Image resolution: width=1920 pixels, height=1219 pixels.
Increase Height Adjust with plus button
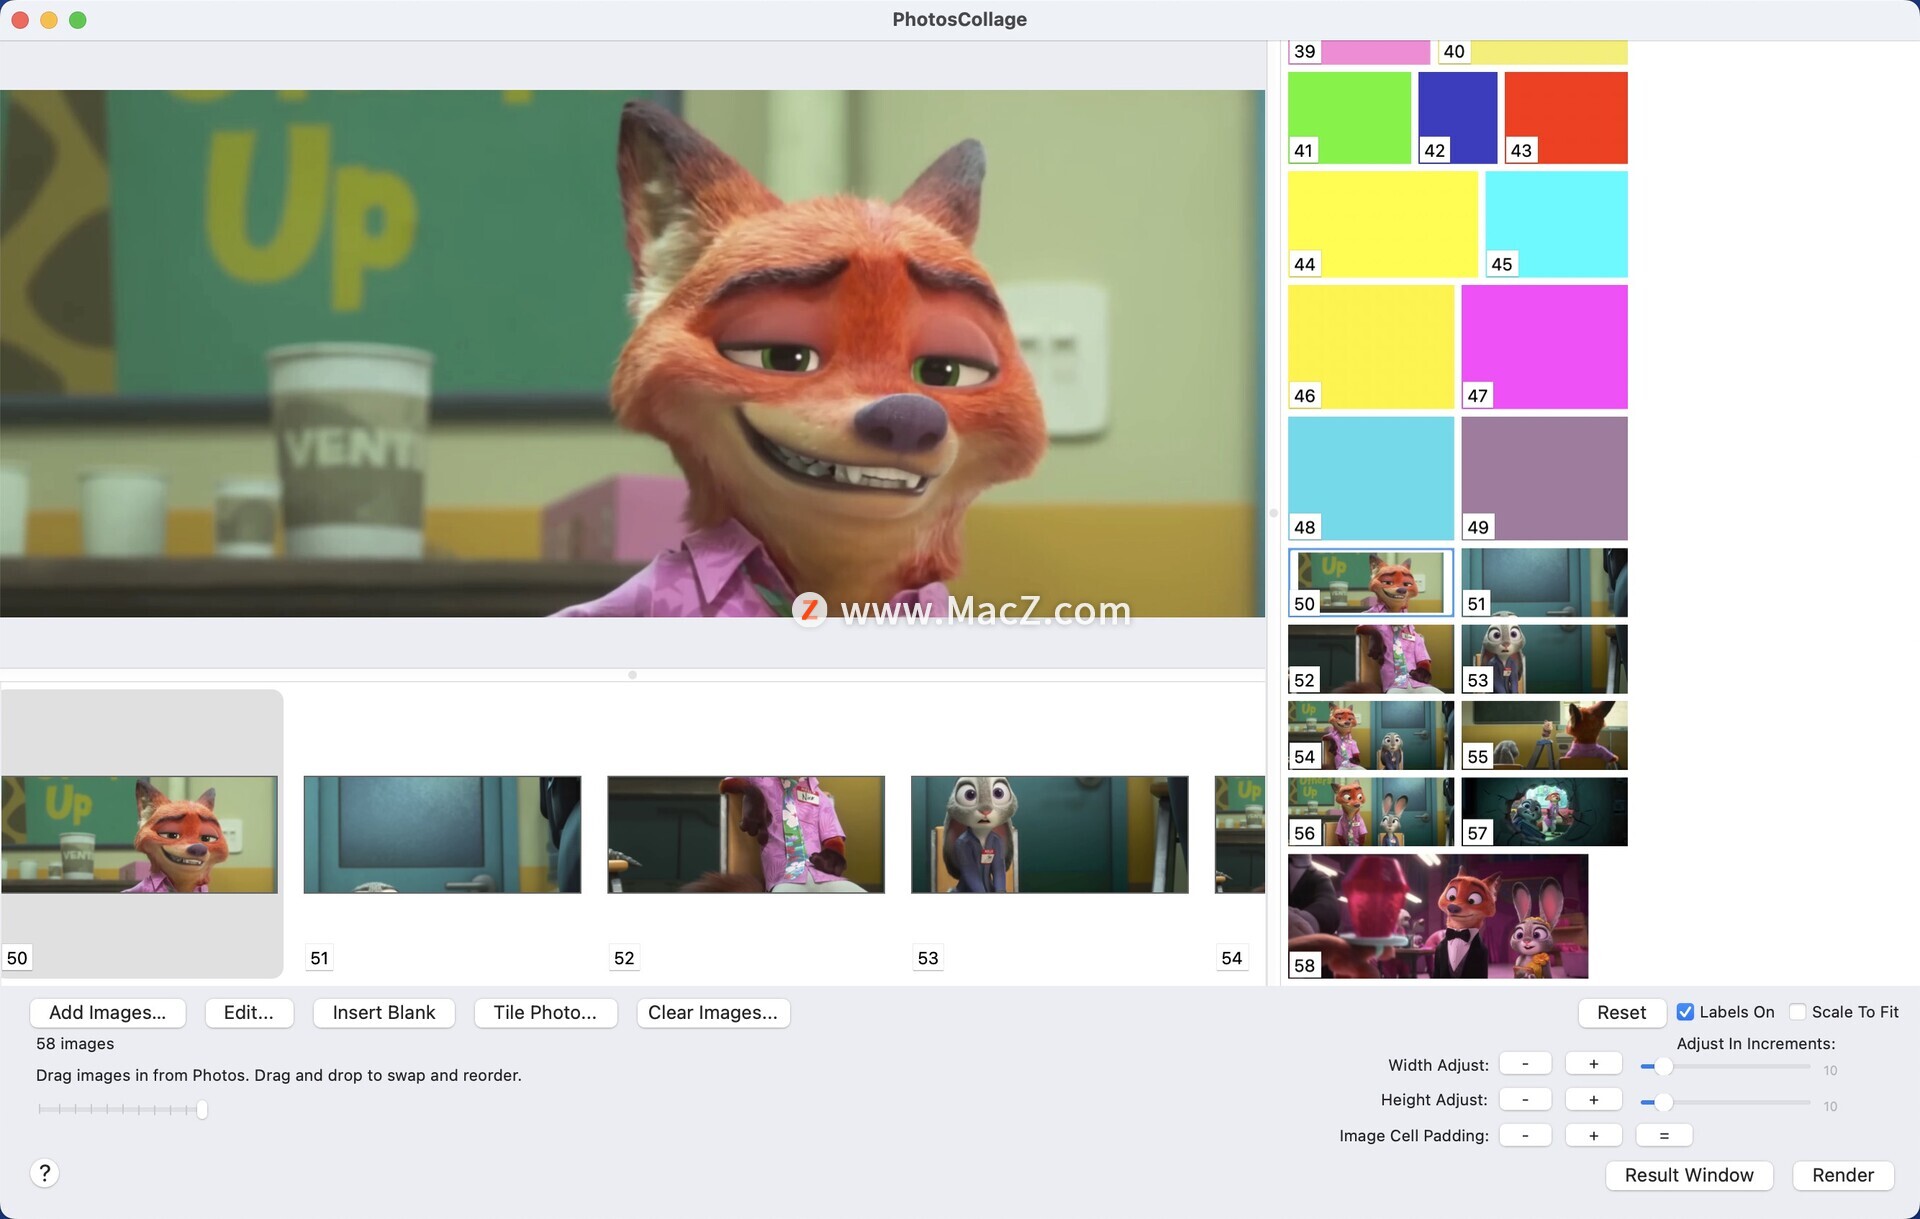(x=1593, y=1100)
